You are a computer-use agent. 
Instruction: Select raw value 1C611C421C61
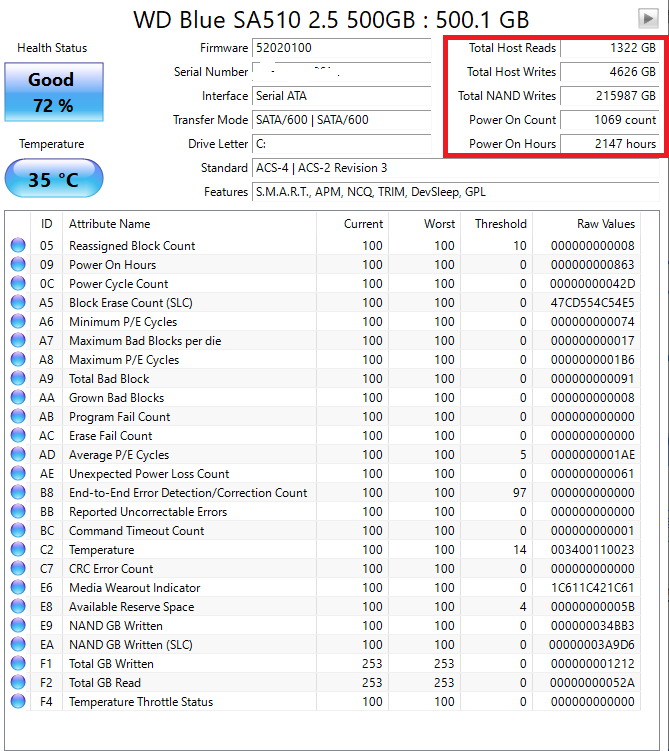(x=592, y=588)
